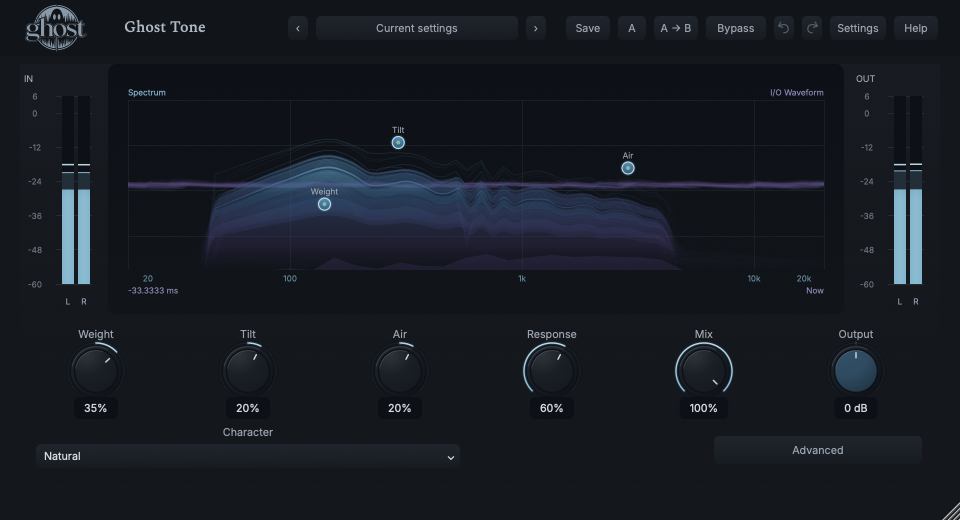Click the Response 60% value field

pos(551,408)
